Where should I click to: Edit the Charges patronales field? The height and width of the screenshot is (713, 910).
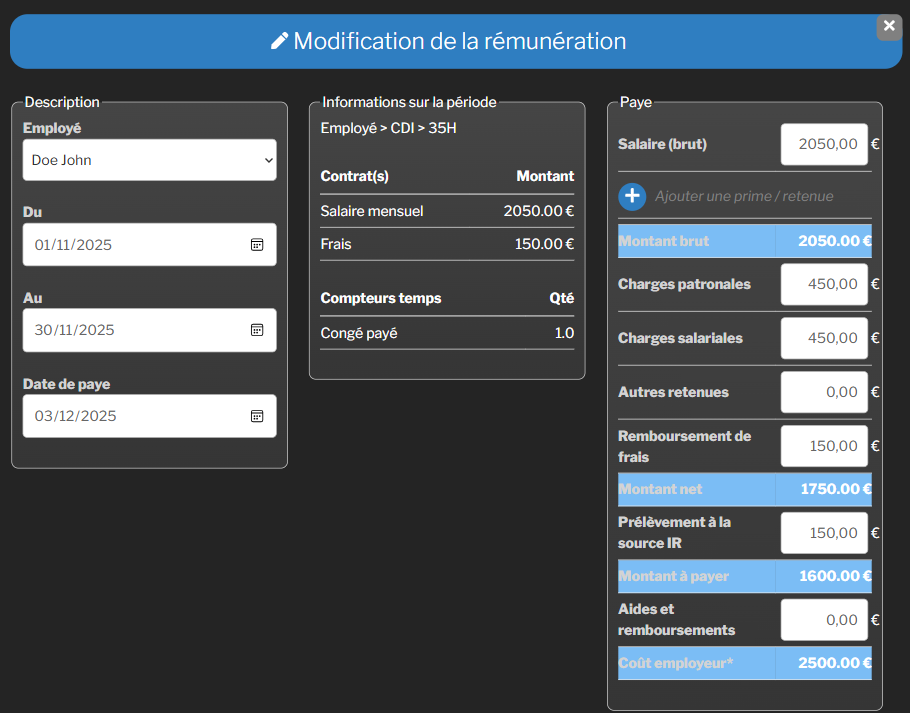click(x=823, y=284)
